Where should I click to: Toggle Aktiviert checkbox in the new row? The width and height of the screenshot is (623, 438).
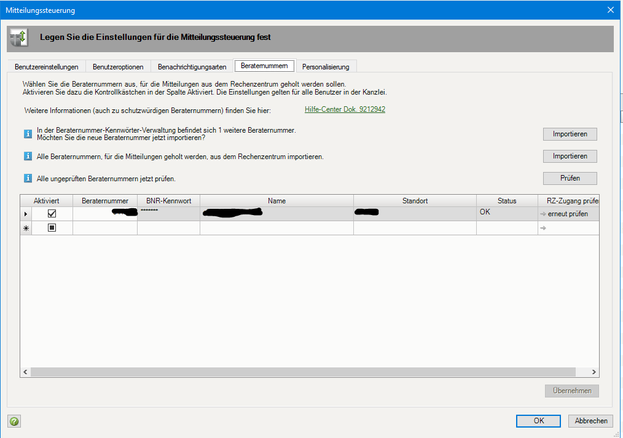point(51,228)
